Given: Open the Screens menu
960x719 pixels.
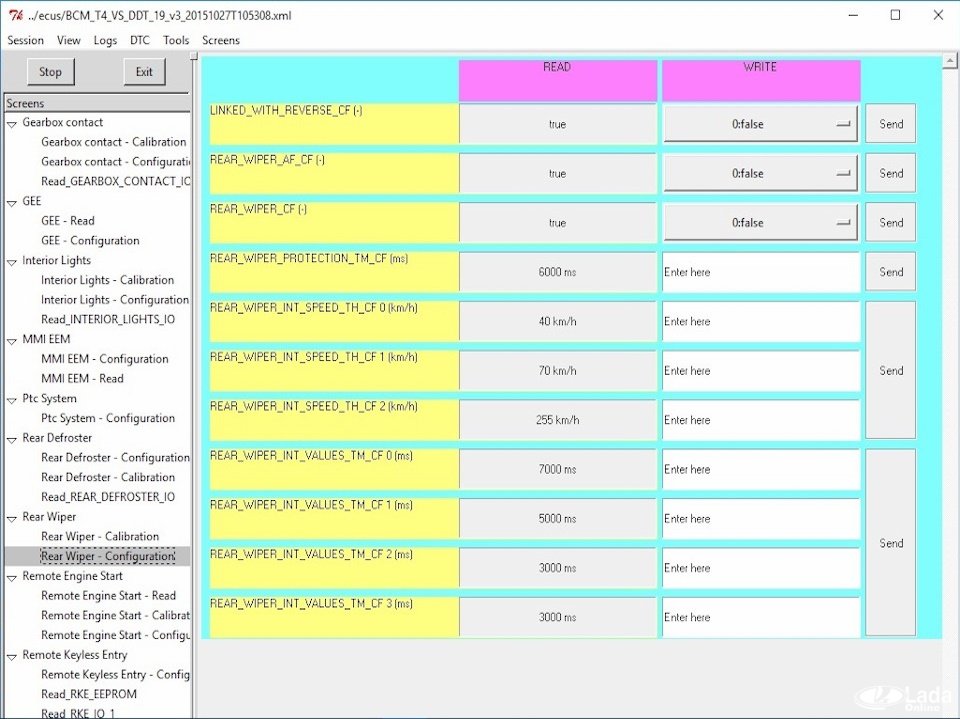Looking at the screenshot, I should tap(220, 40).
